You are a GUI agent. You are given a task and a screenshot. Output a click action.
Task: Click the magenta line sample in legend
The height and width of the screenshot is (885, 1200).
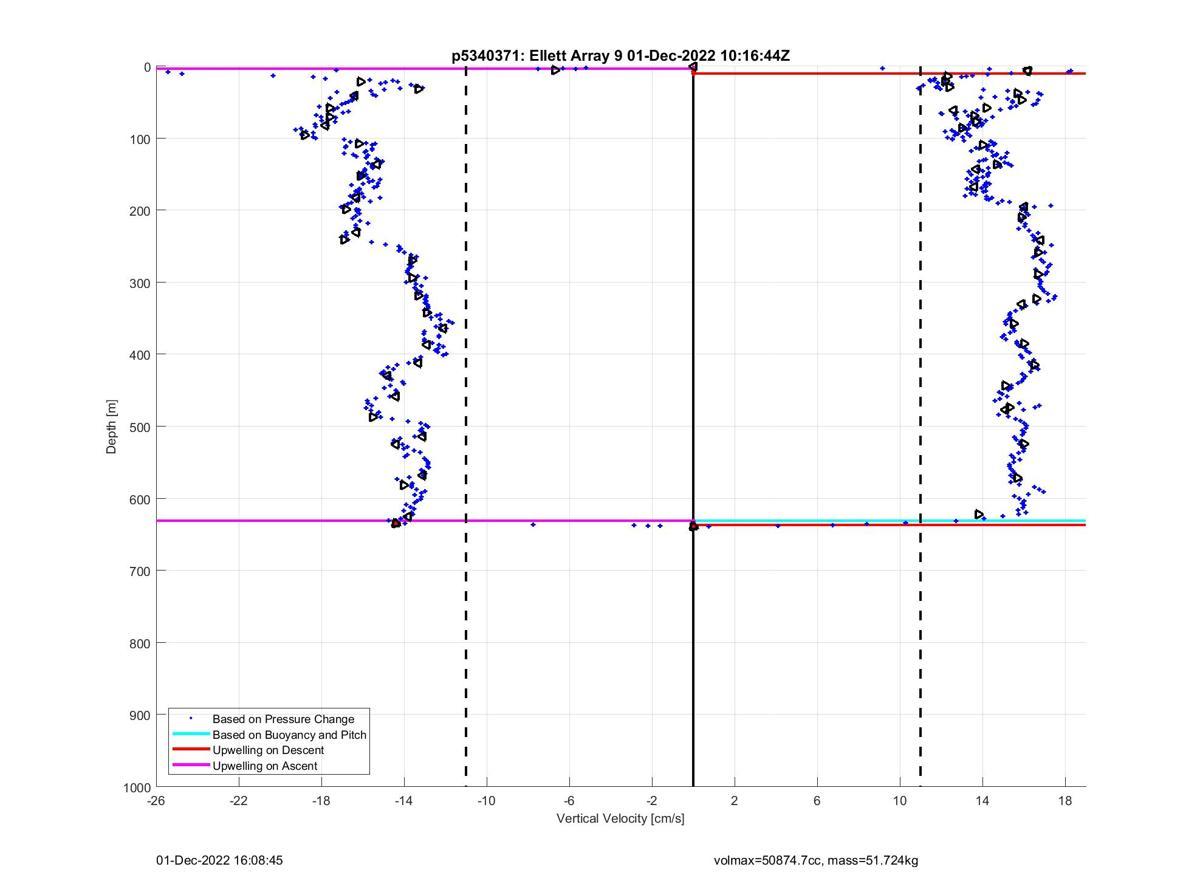(190, 766)
